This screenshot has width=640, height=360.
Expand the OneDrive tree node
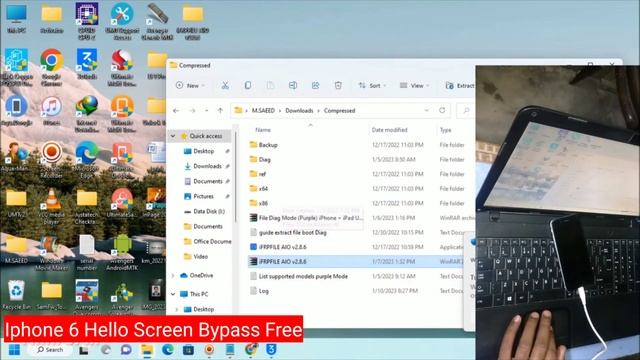(173, 276)
